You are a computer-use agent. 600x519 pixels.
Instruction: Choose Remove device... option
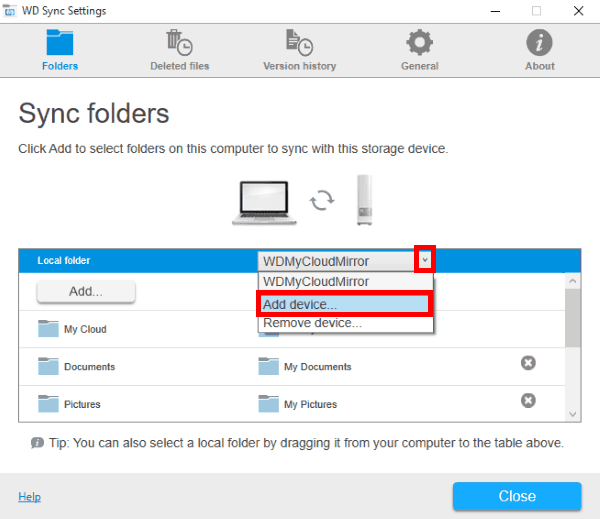point(346,323)
